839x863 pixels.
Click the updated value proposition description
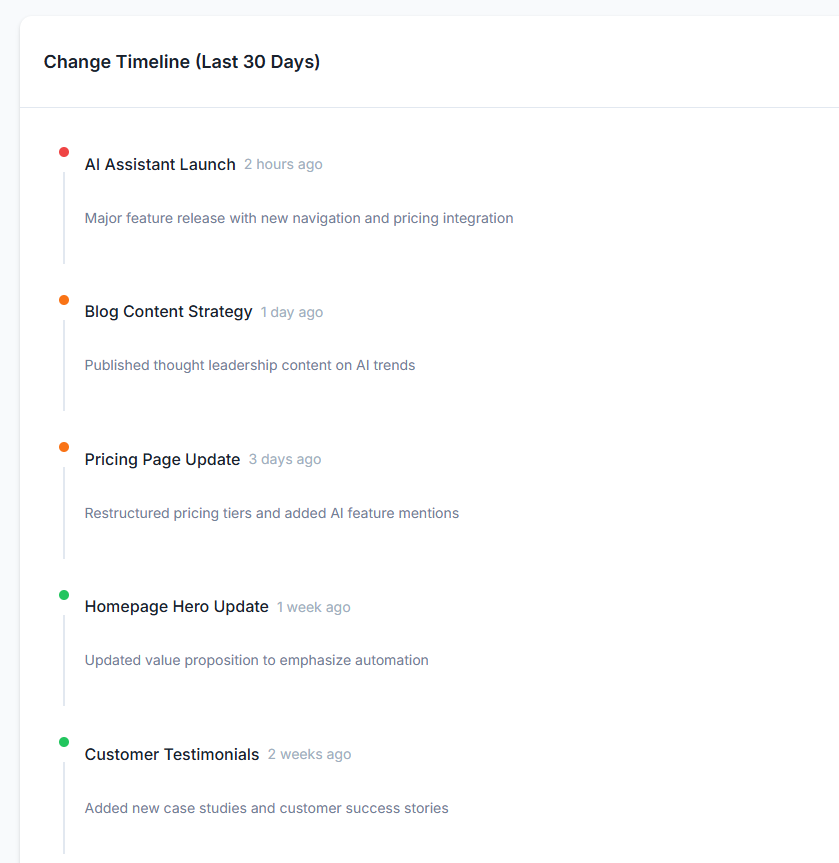(x=257, y=660)
